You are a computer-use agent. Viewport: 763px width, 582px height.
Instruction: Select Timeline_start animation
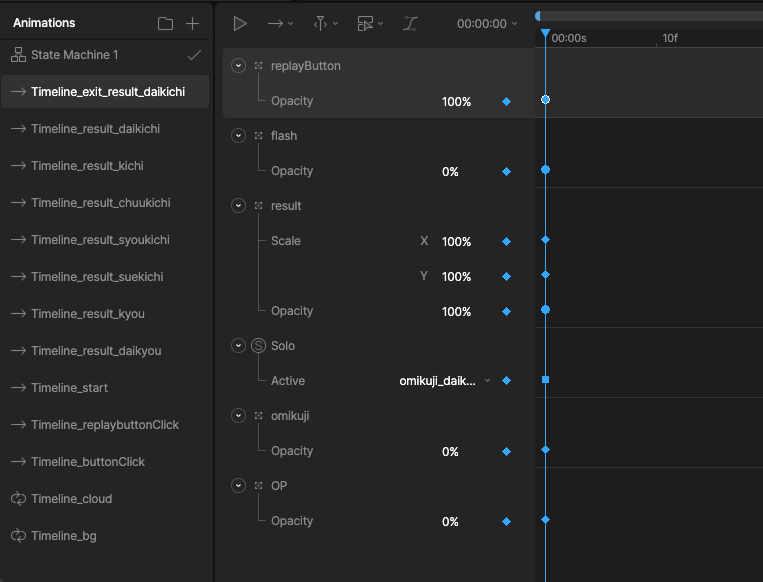(105, 387)
